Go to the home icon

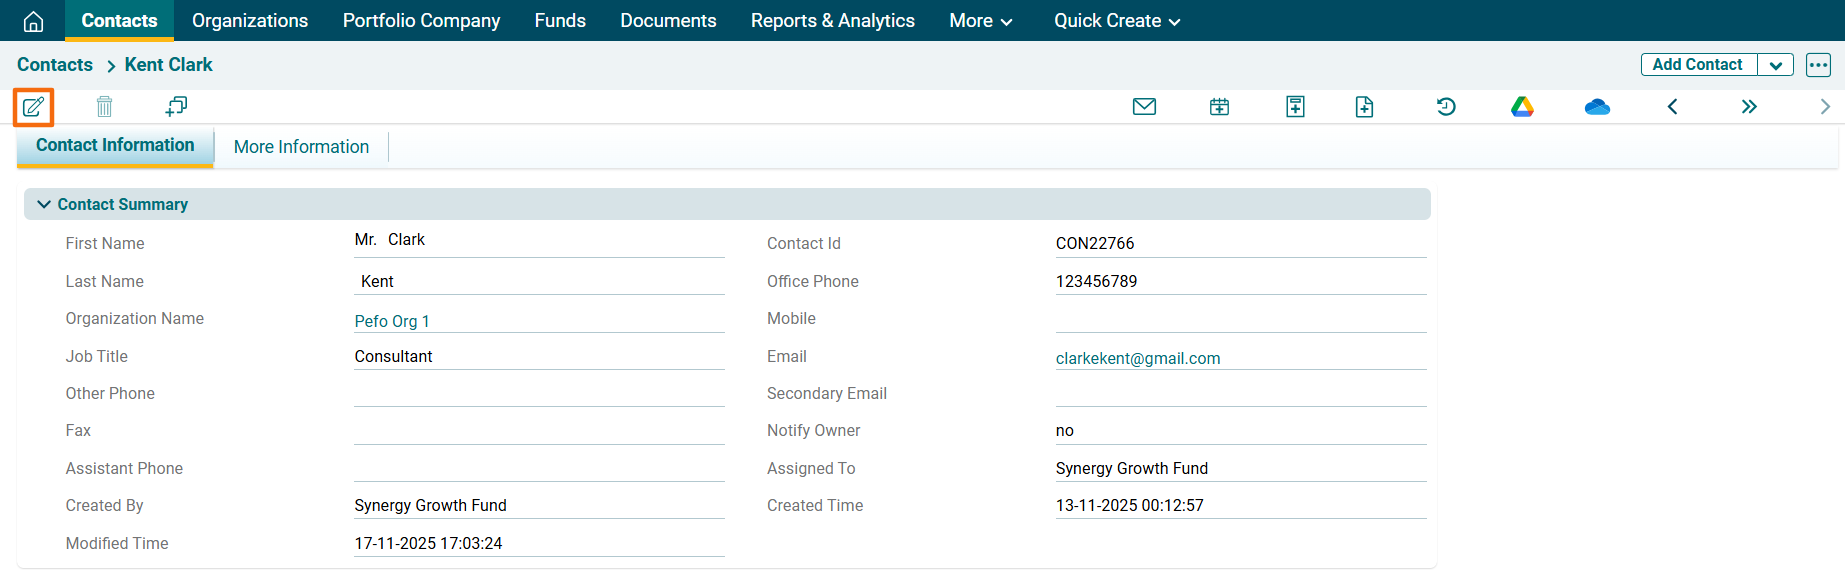pos(33,21)
